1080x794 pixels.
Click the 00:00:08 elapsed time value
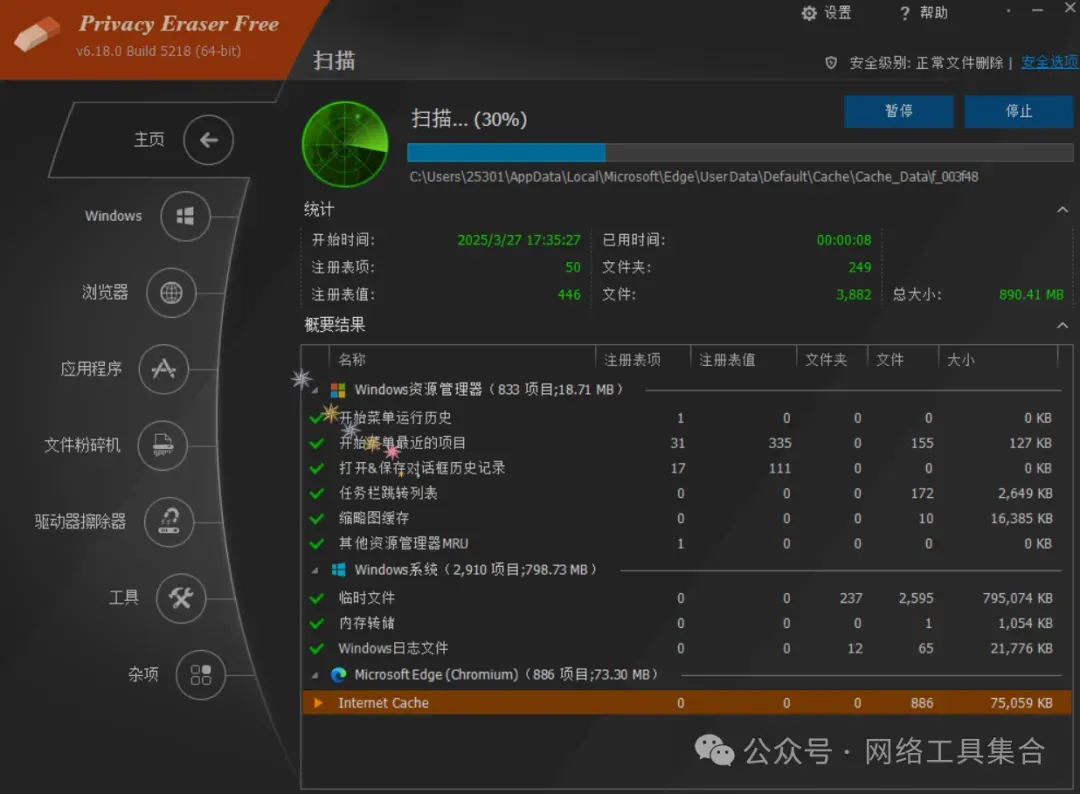coord(844,240)
